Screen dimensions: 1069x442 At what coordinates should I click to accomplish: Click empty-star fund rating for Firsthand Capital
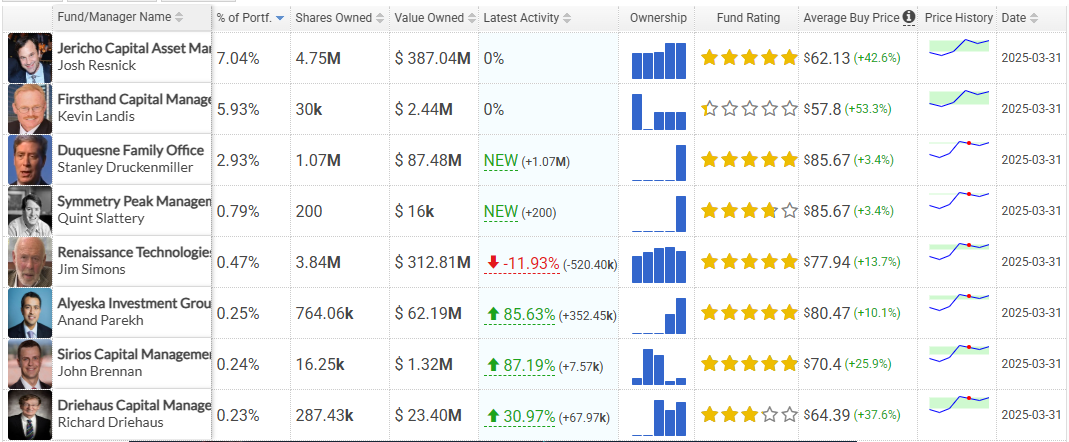click(x=749, y=108)
